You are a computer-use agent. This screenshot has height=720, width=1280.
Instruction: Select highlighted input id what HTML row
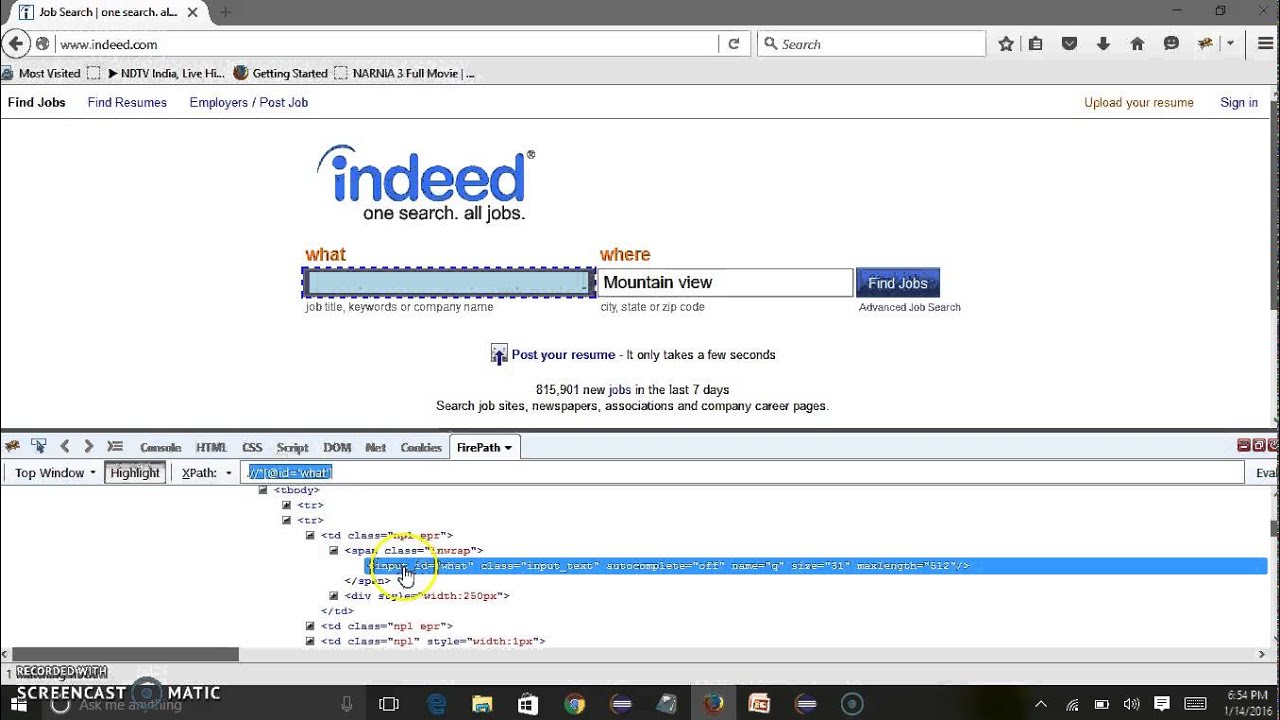point(816,566)
